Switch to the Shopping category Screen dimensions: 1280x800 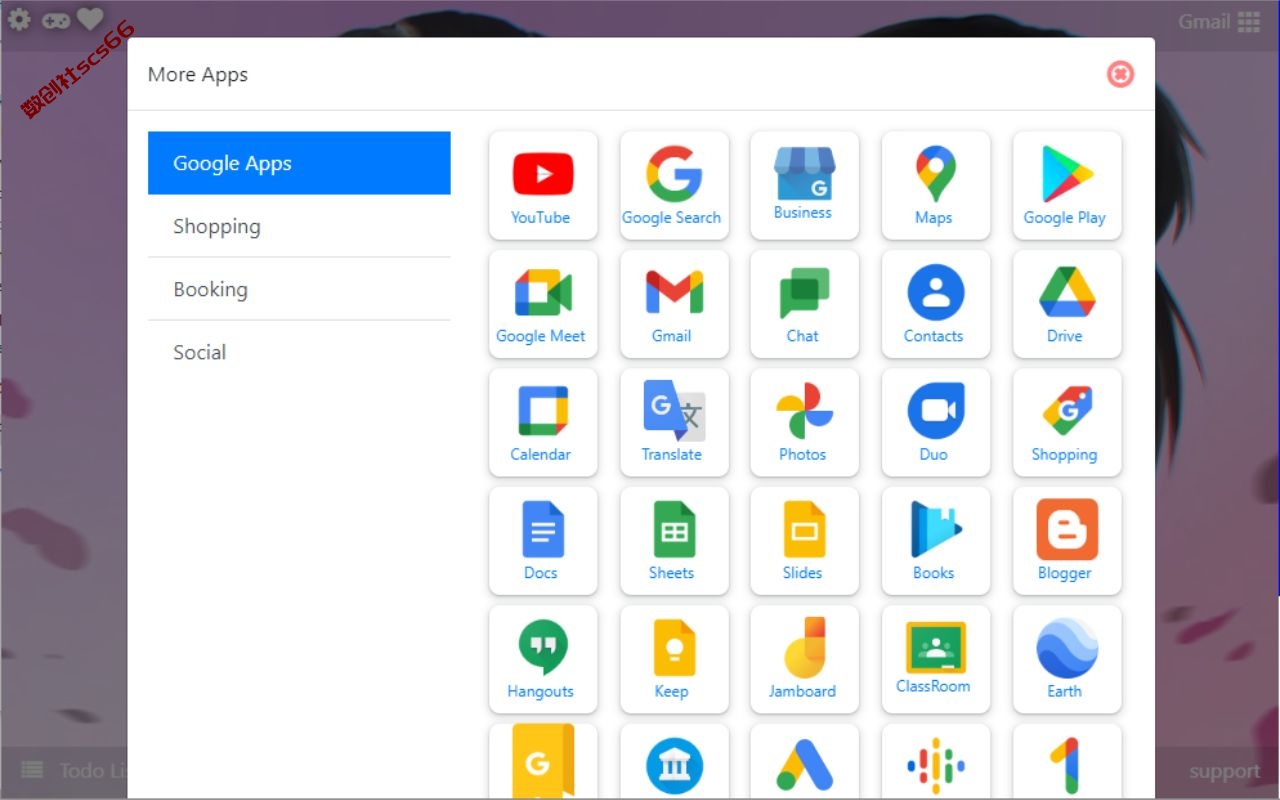299,226
